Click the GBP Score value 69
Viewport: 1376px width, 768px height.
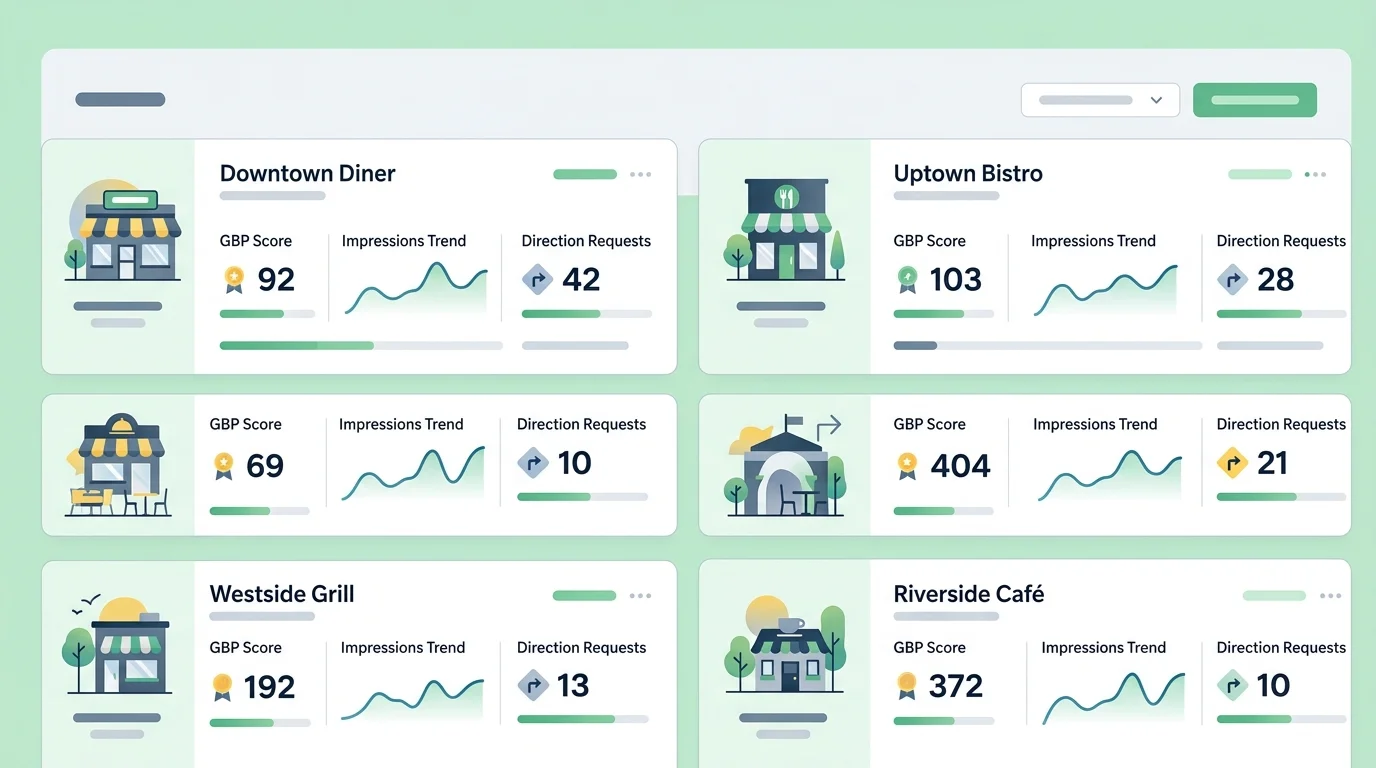pos(265,466)
